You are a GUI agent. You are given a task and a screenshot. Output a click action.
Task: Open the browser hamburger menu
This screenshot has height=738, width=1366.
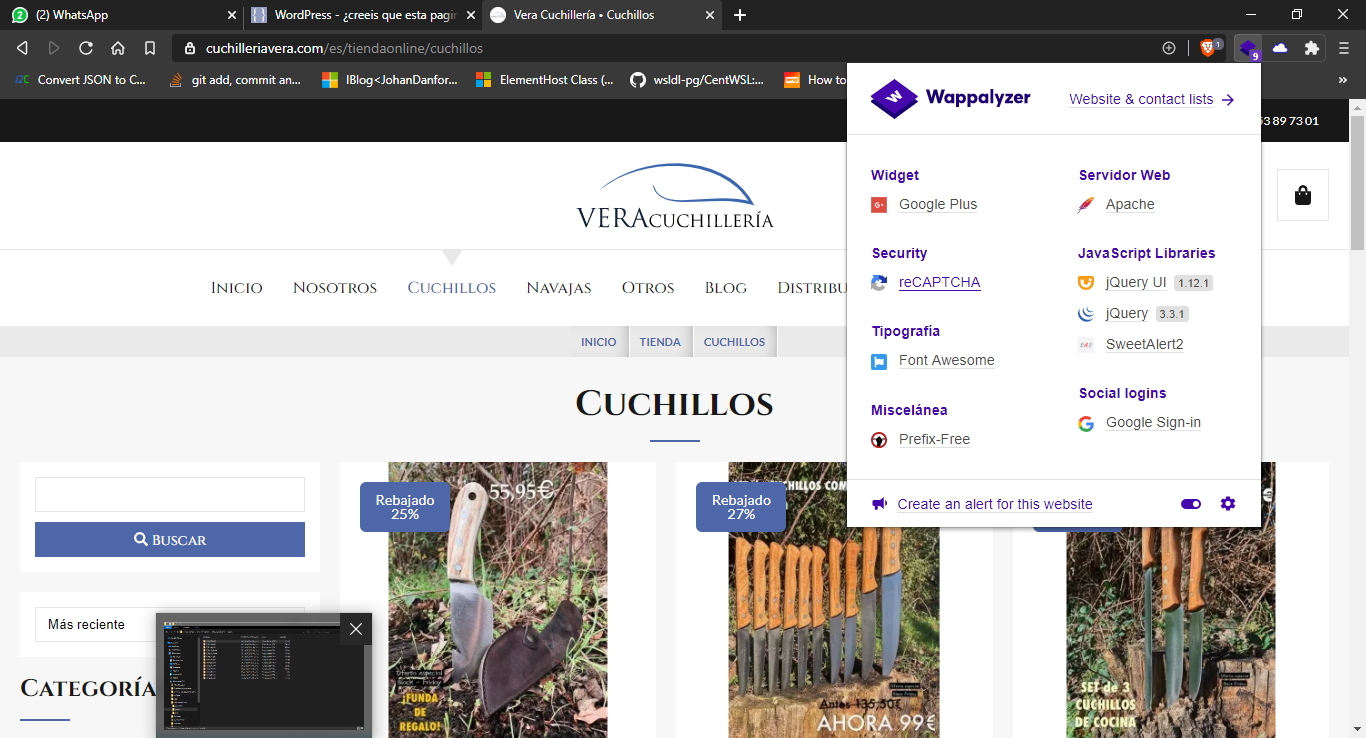pyautogui.click(x=1344, y=48)
